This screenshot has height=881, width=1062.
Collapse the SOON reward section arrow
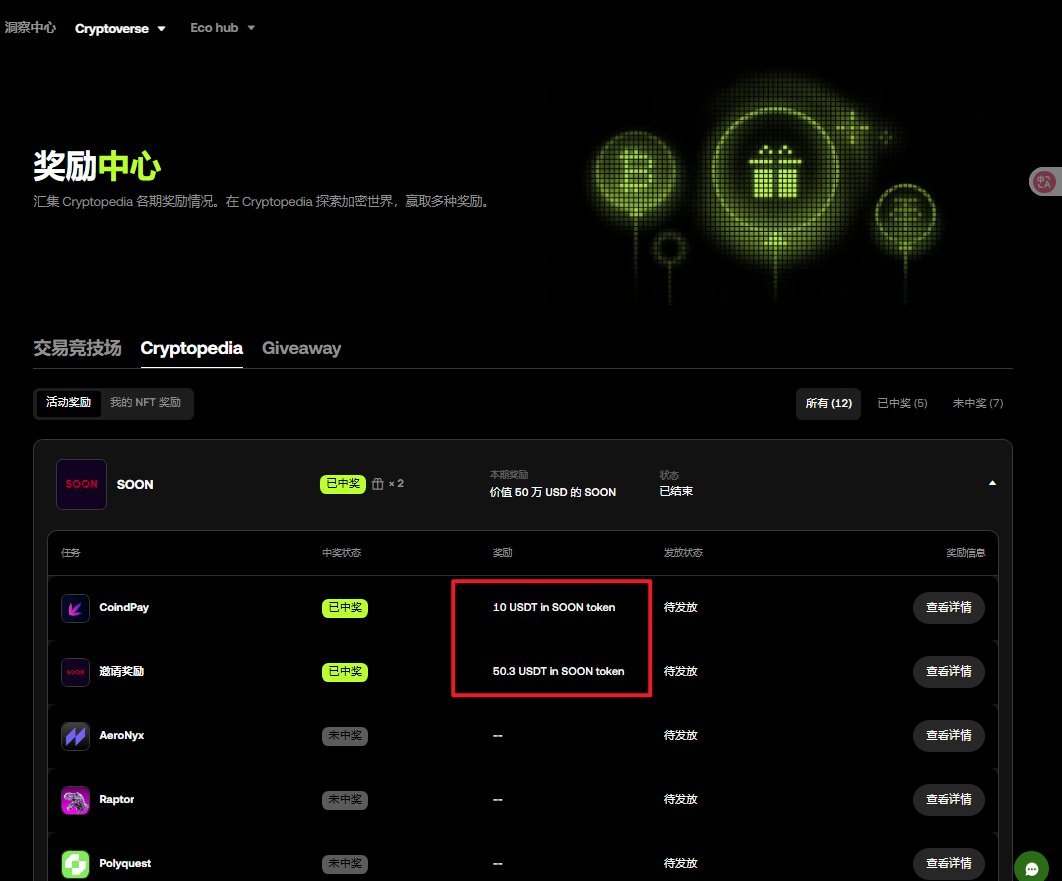992,484
